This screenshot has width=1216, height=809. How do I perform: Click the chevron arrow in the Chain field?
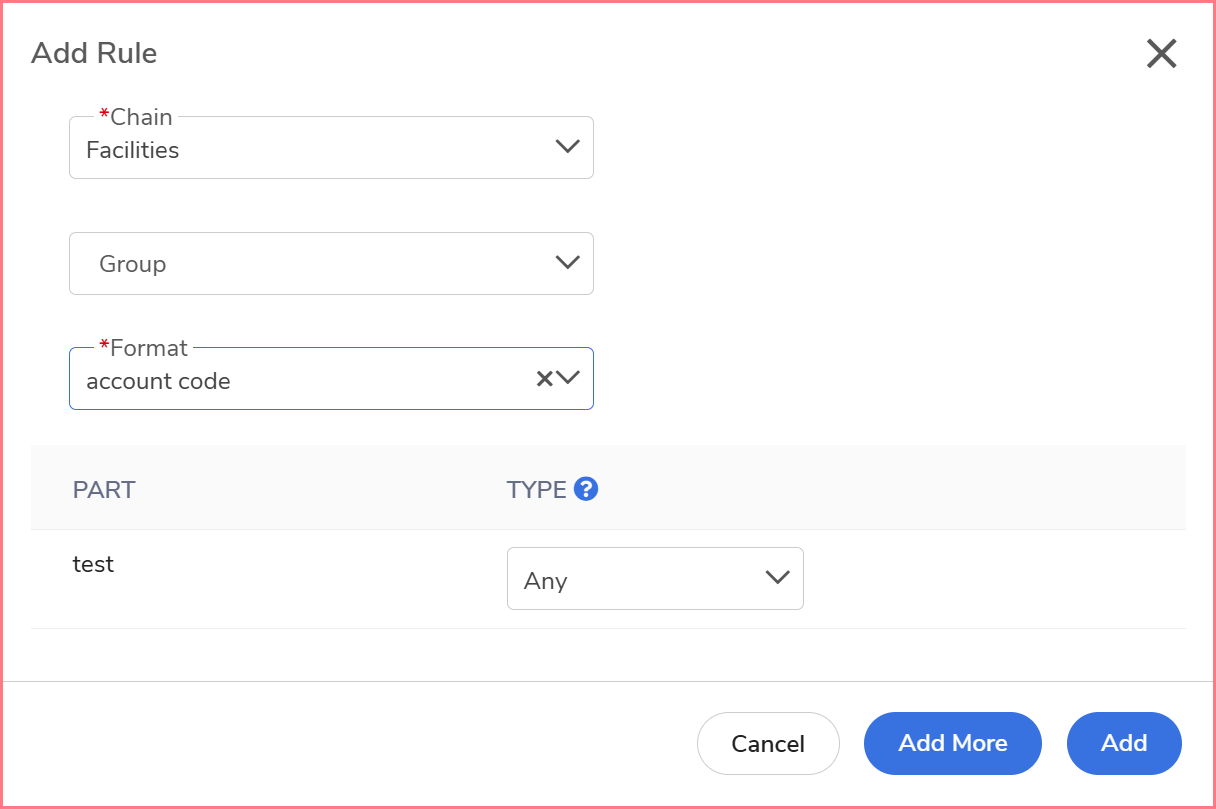pos(567,147)
